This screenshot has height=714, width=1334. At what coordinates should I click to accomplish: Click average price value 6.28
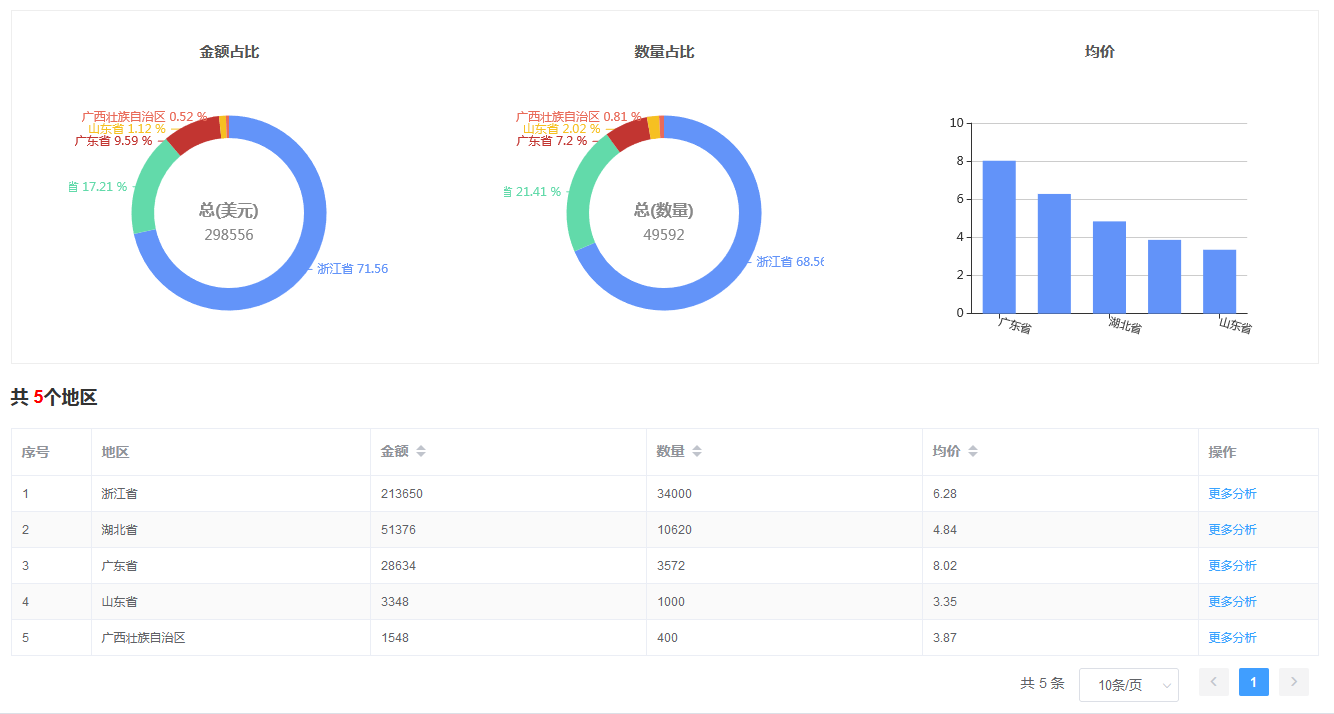(x=945, y=494)
